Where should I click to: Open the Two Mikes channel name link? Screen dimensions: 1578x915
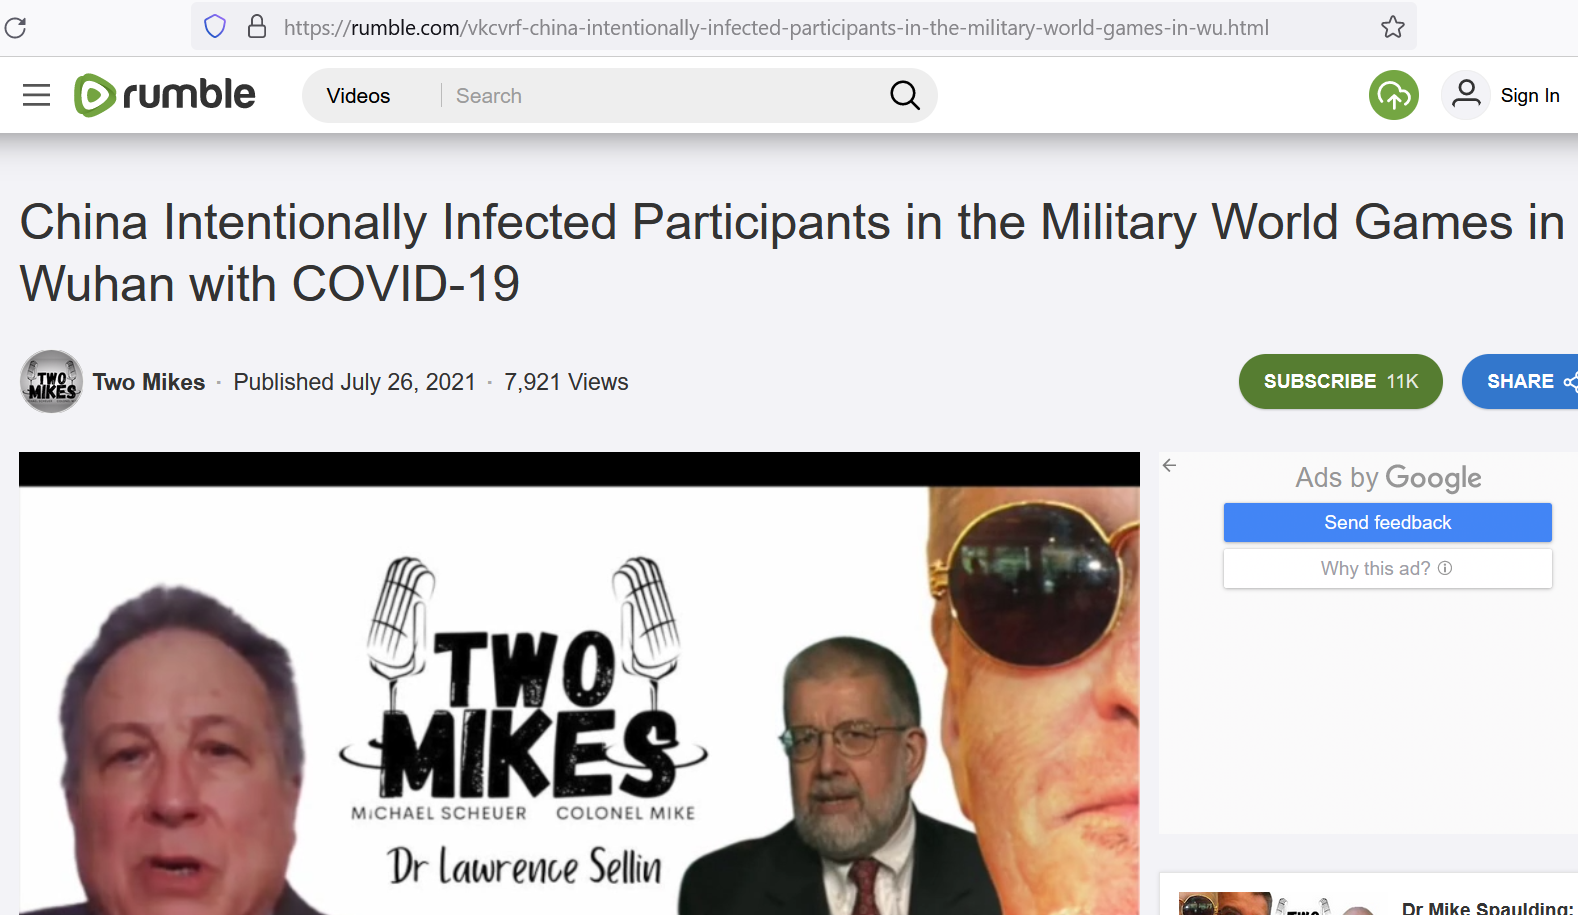(149, 382)
